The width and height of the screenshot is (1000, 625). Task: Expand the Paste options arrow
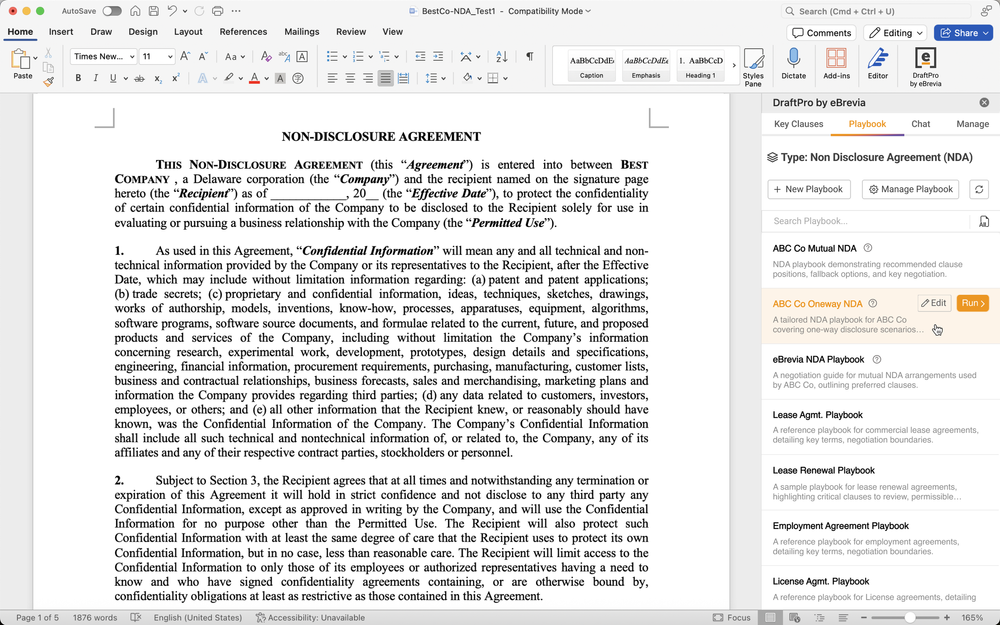pyautogui.click(x=36, y=58)
